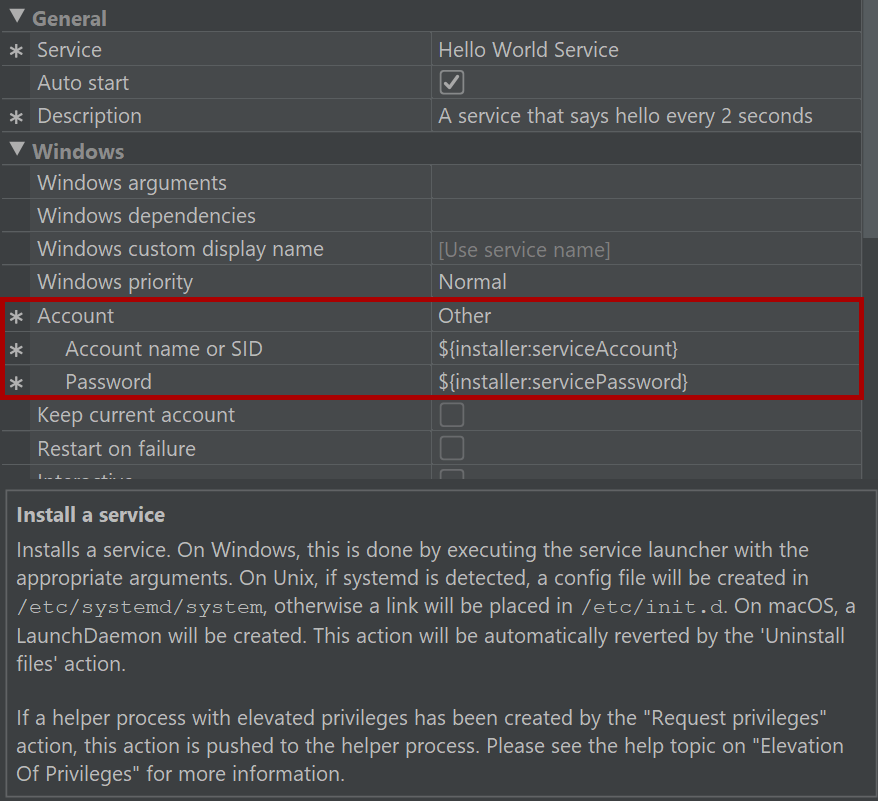This screenshot has height=801, width=878.
Task: Enable the Keep current account checkbox
Action: tap(451, 415)
